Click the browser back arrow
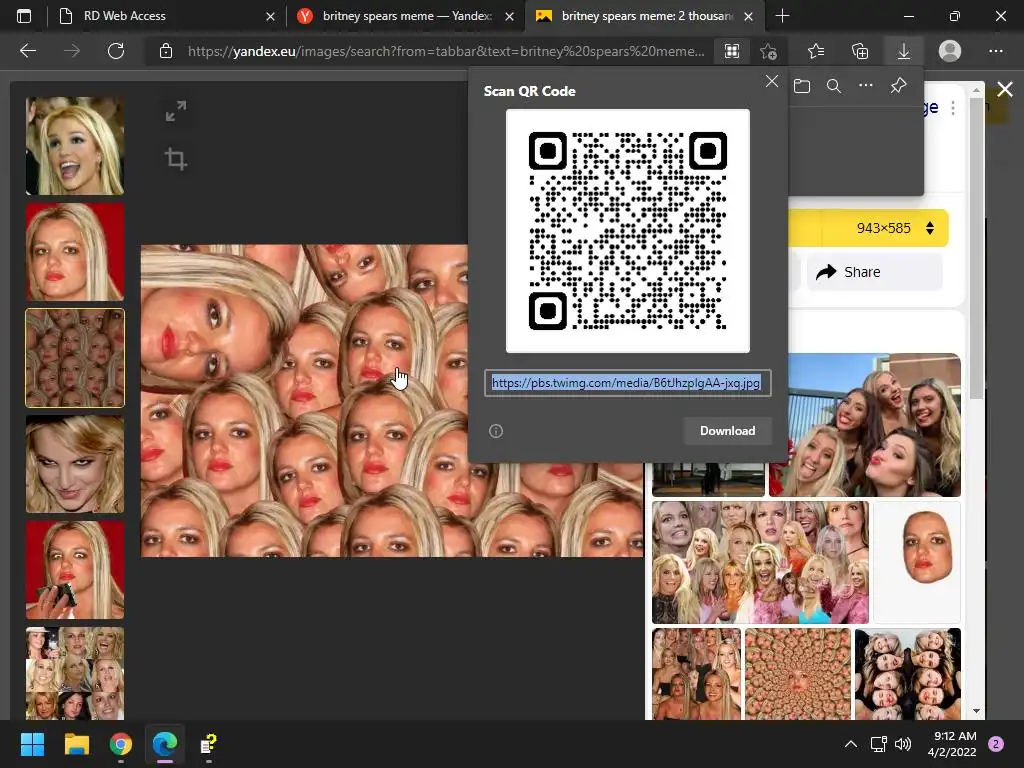 click(x=27, y=51)
